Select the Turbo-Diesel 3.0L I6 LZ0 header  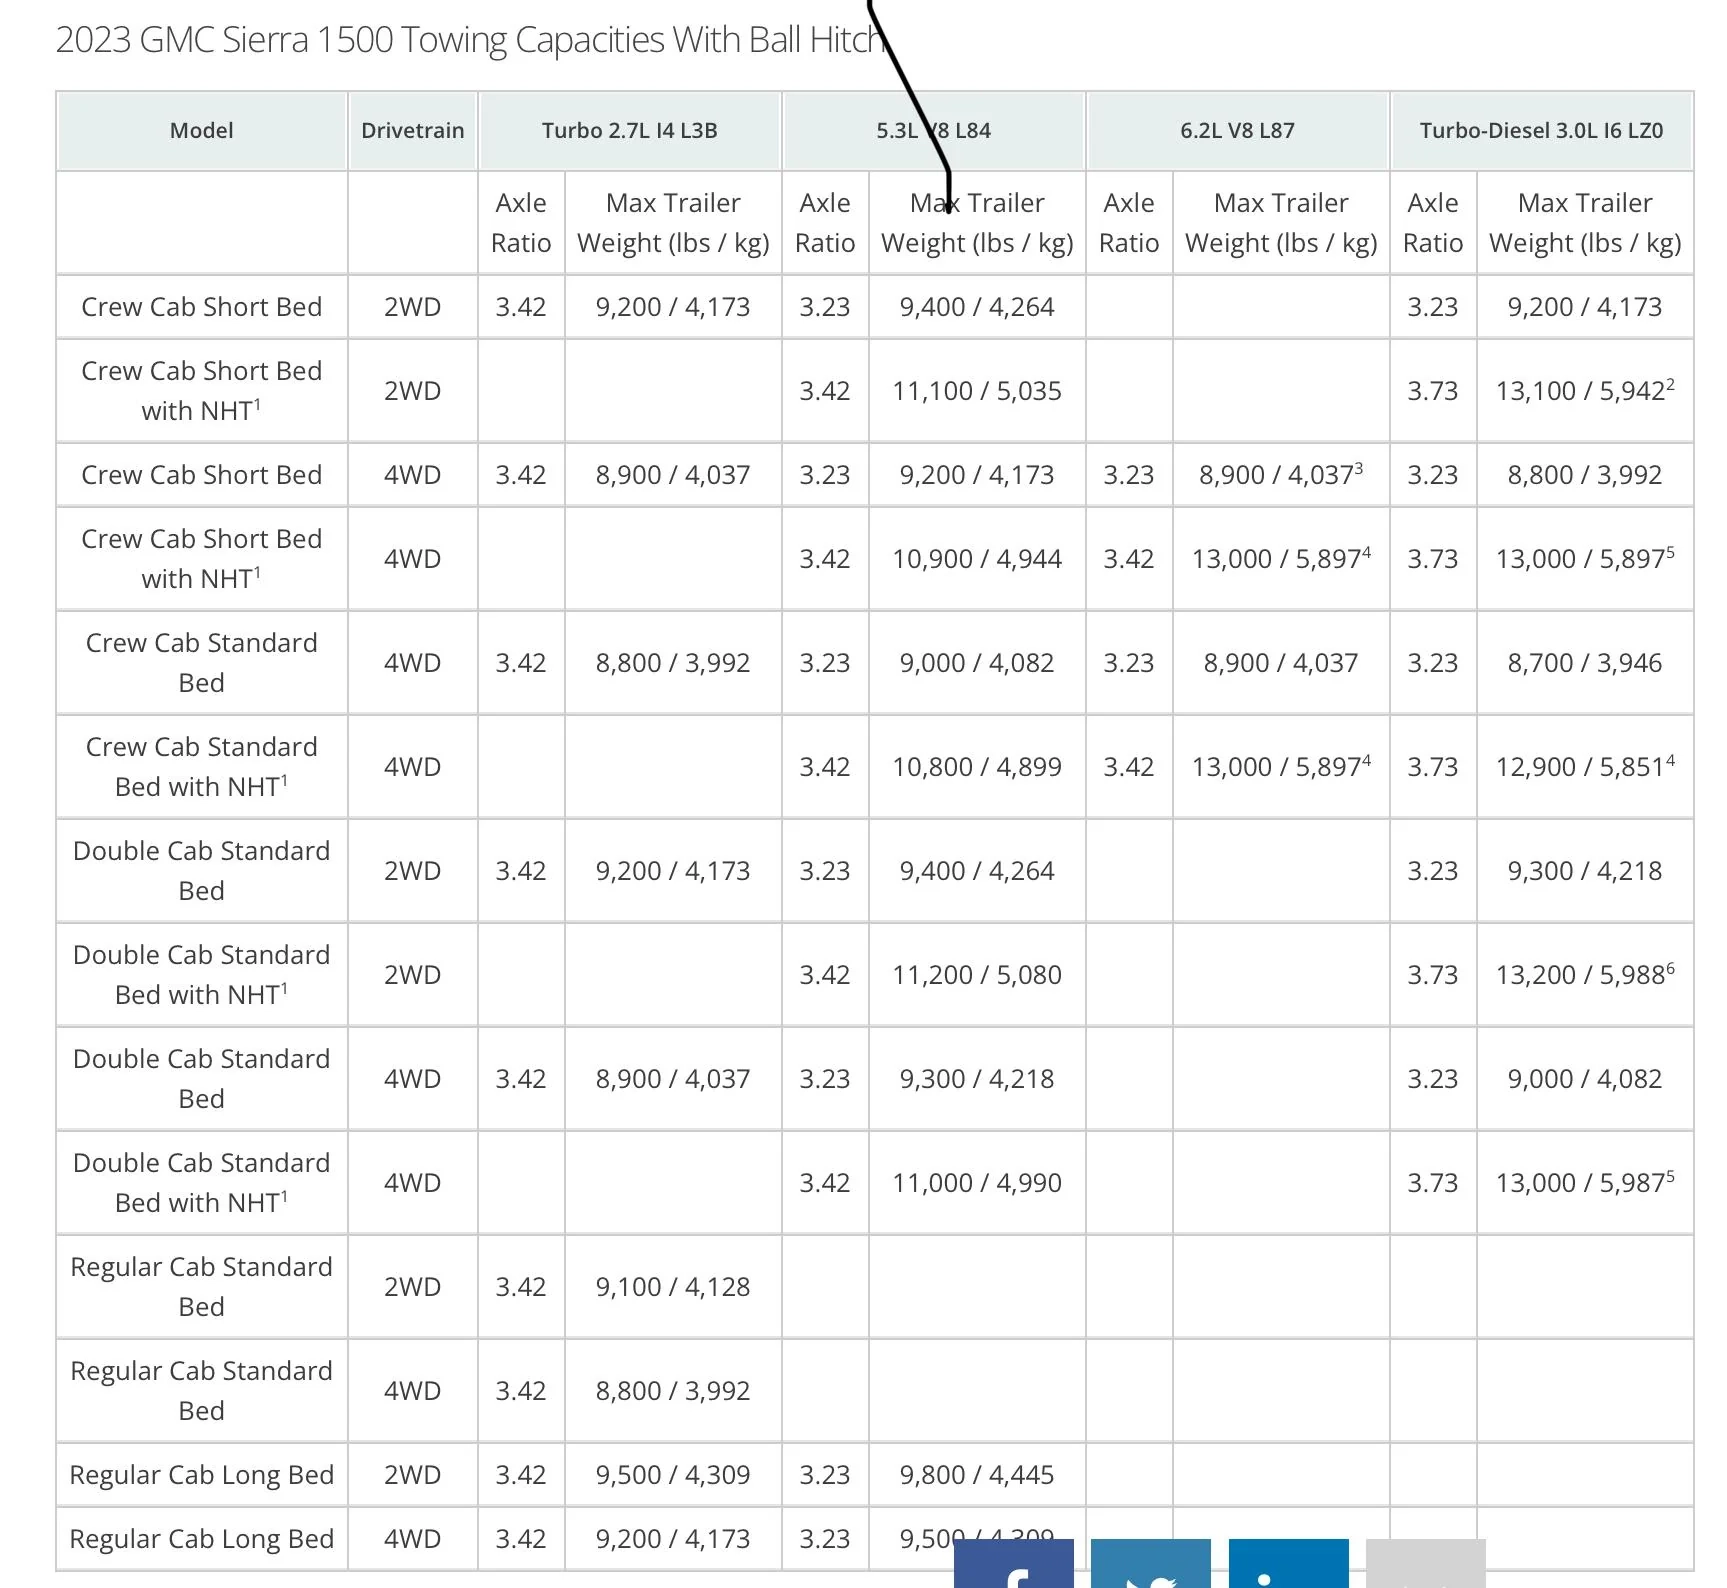click(x=1541, y=131)
